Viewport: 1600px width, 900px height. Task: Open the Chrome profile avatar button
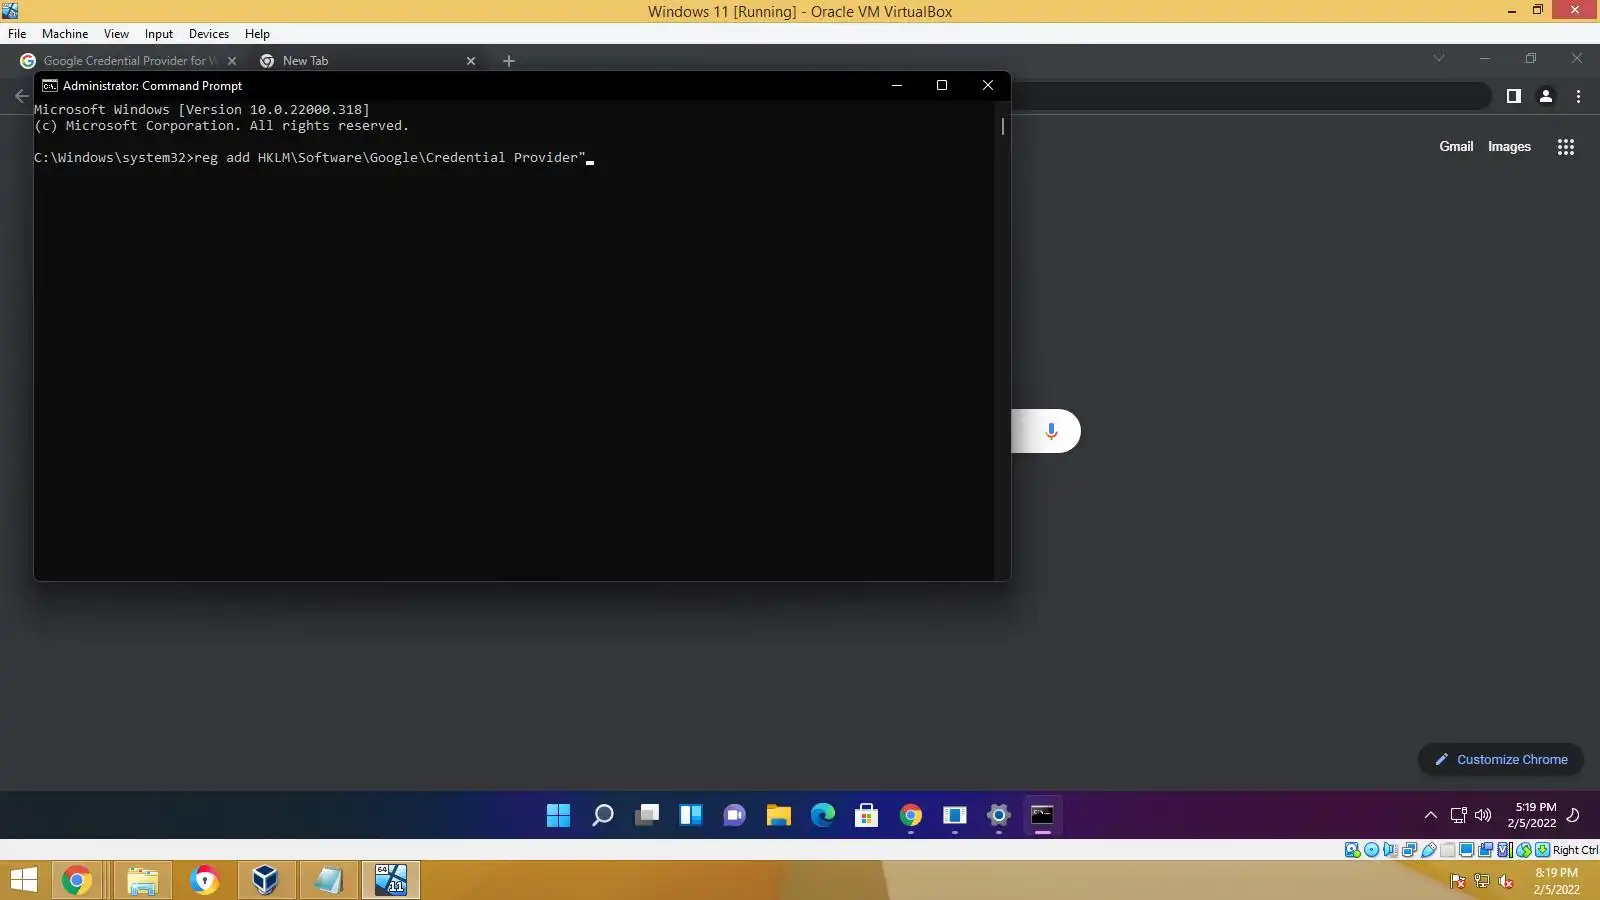[x=1546, y=96]
